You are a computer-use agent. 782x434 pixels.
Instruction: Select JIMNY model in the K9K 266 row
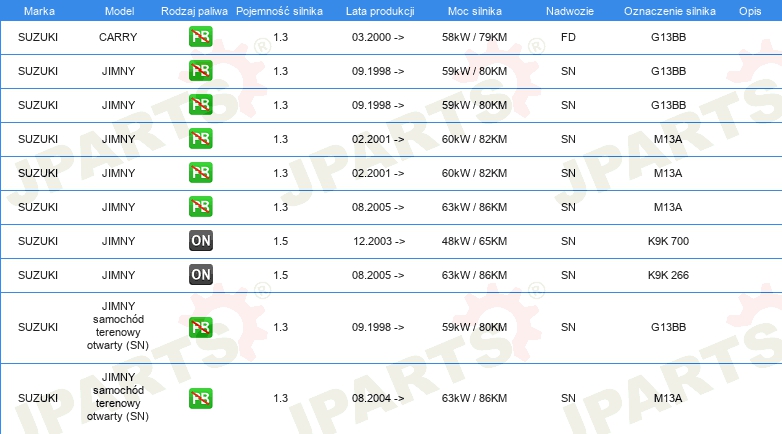pos(118,275)
